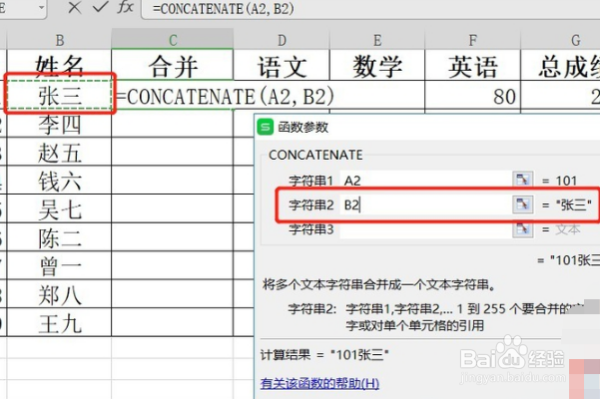600x399 pixels.
Task: Open name box dropdown arrow
Action: 41,7
